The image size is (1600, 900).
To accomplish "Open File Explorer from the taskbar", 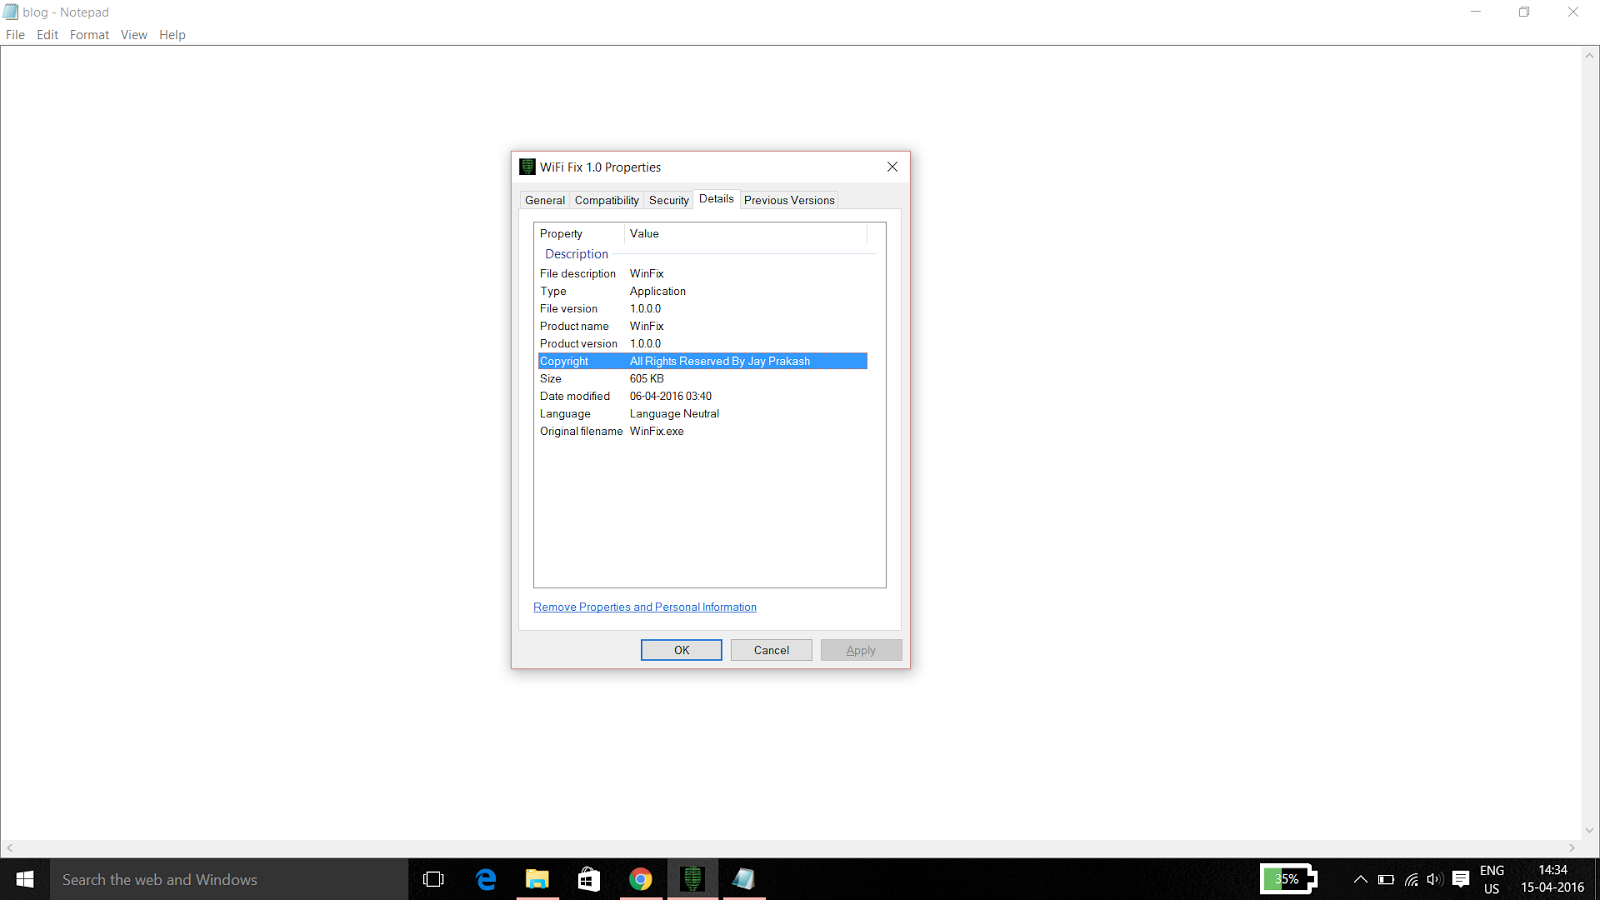I will pyautogui.click(x=538, y=879).
